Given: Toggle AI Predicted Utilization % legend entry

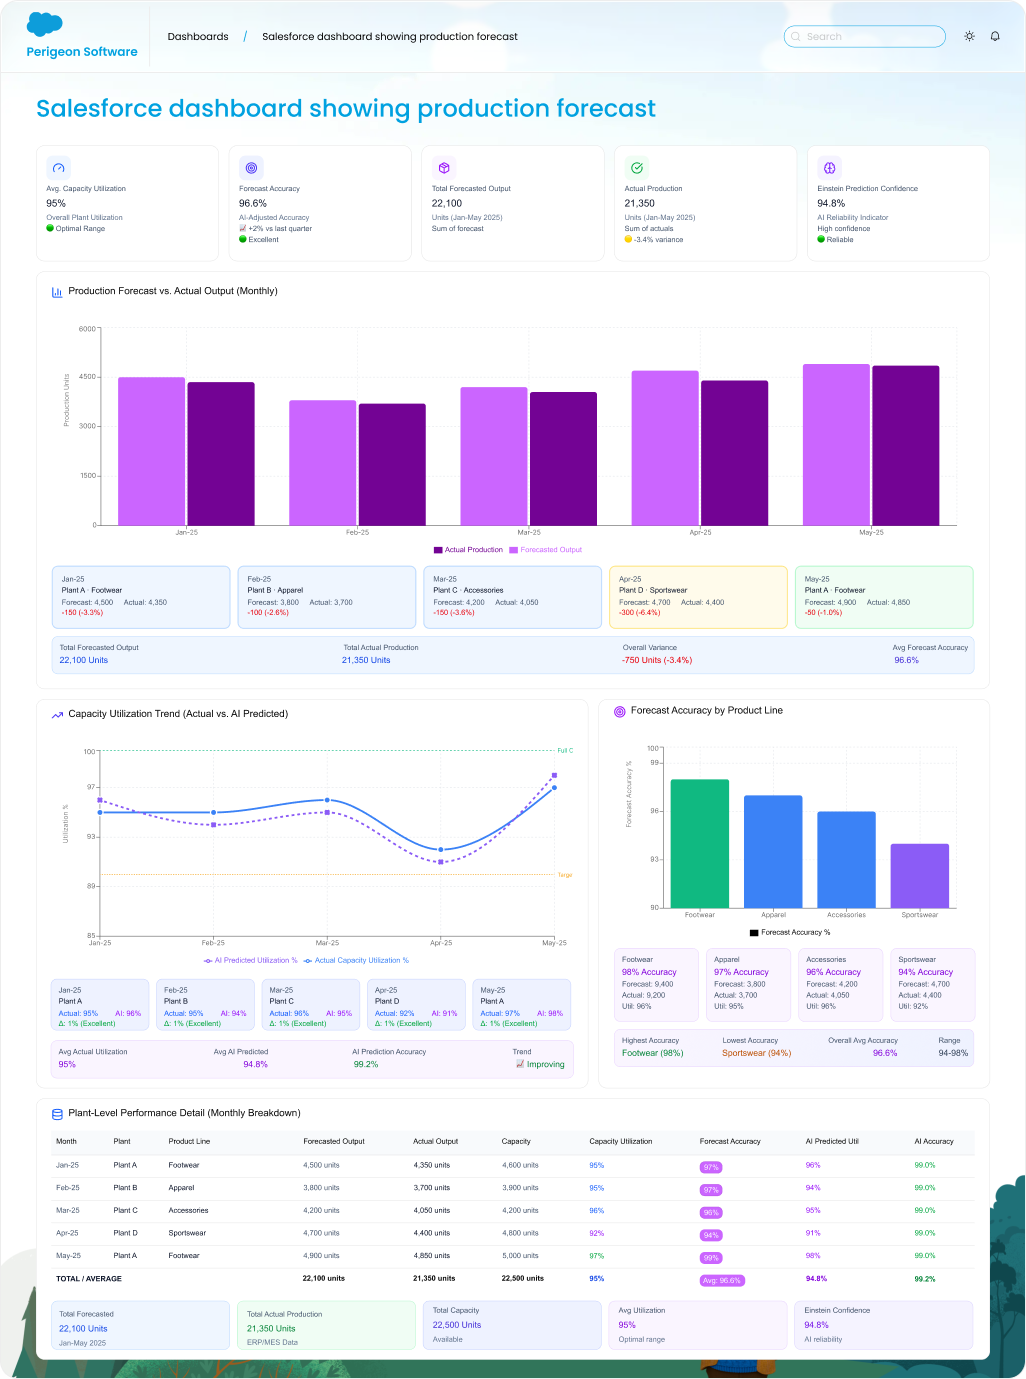Looking at the screenshot, I should click(x=251, y=960).
